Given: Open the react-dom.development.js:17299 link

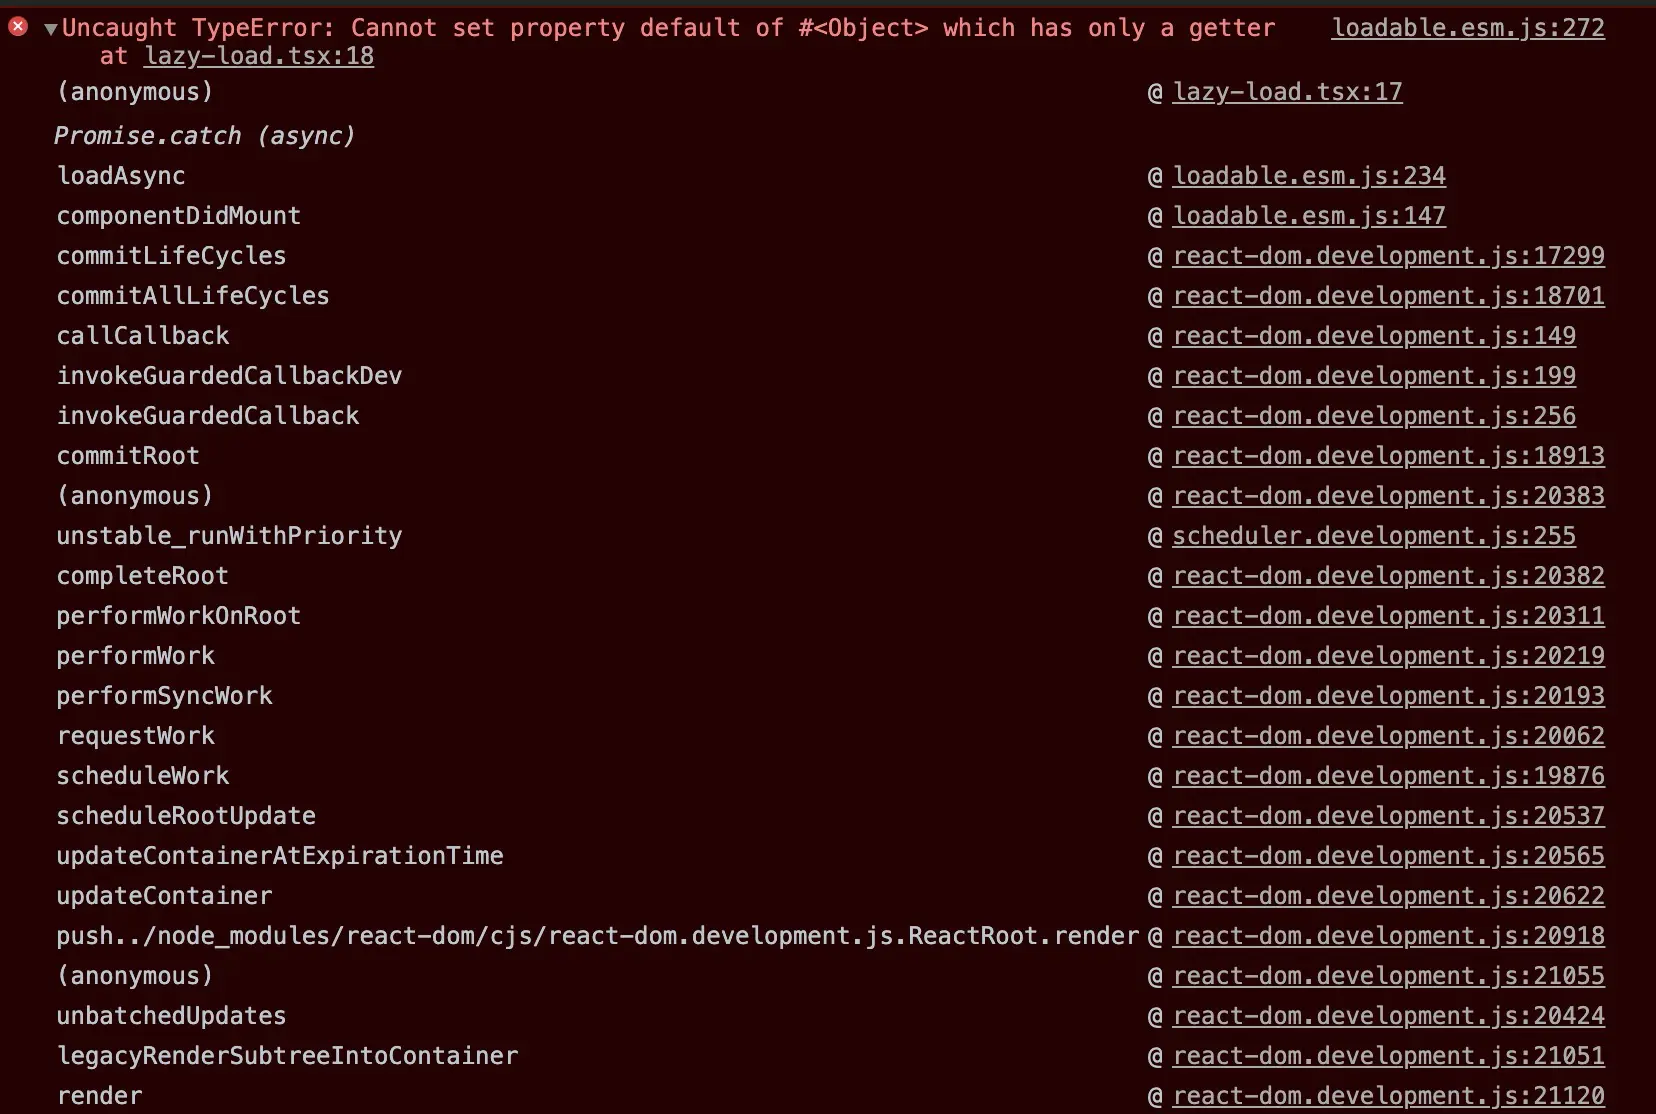Looking at the screenshot, I should click(1388, 256).
